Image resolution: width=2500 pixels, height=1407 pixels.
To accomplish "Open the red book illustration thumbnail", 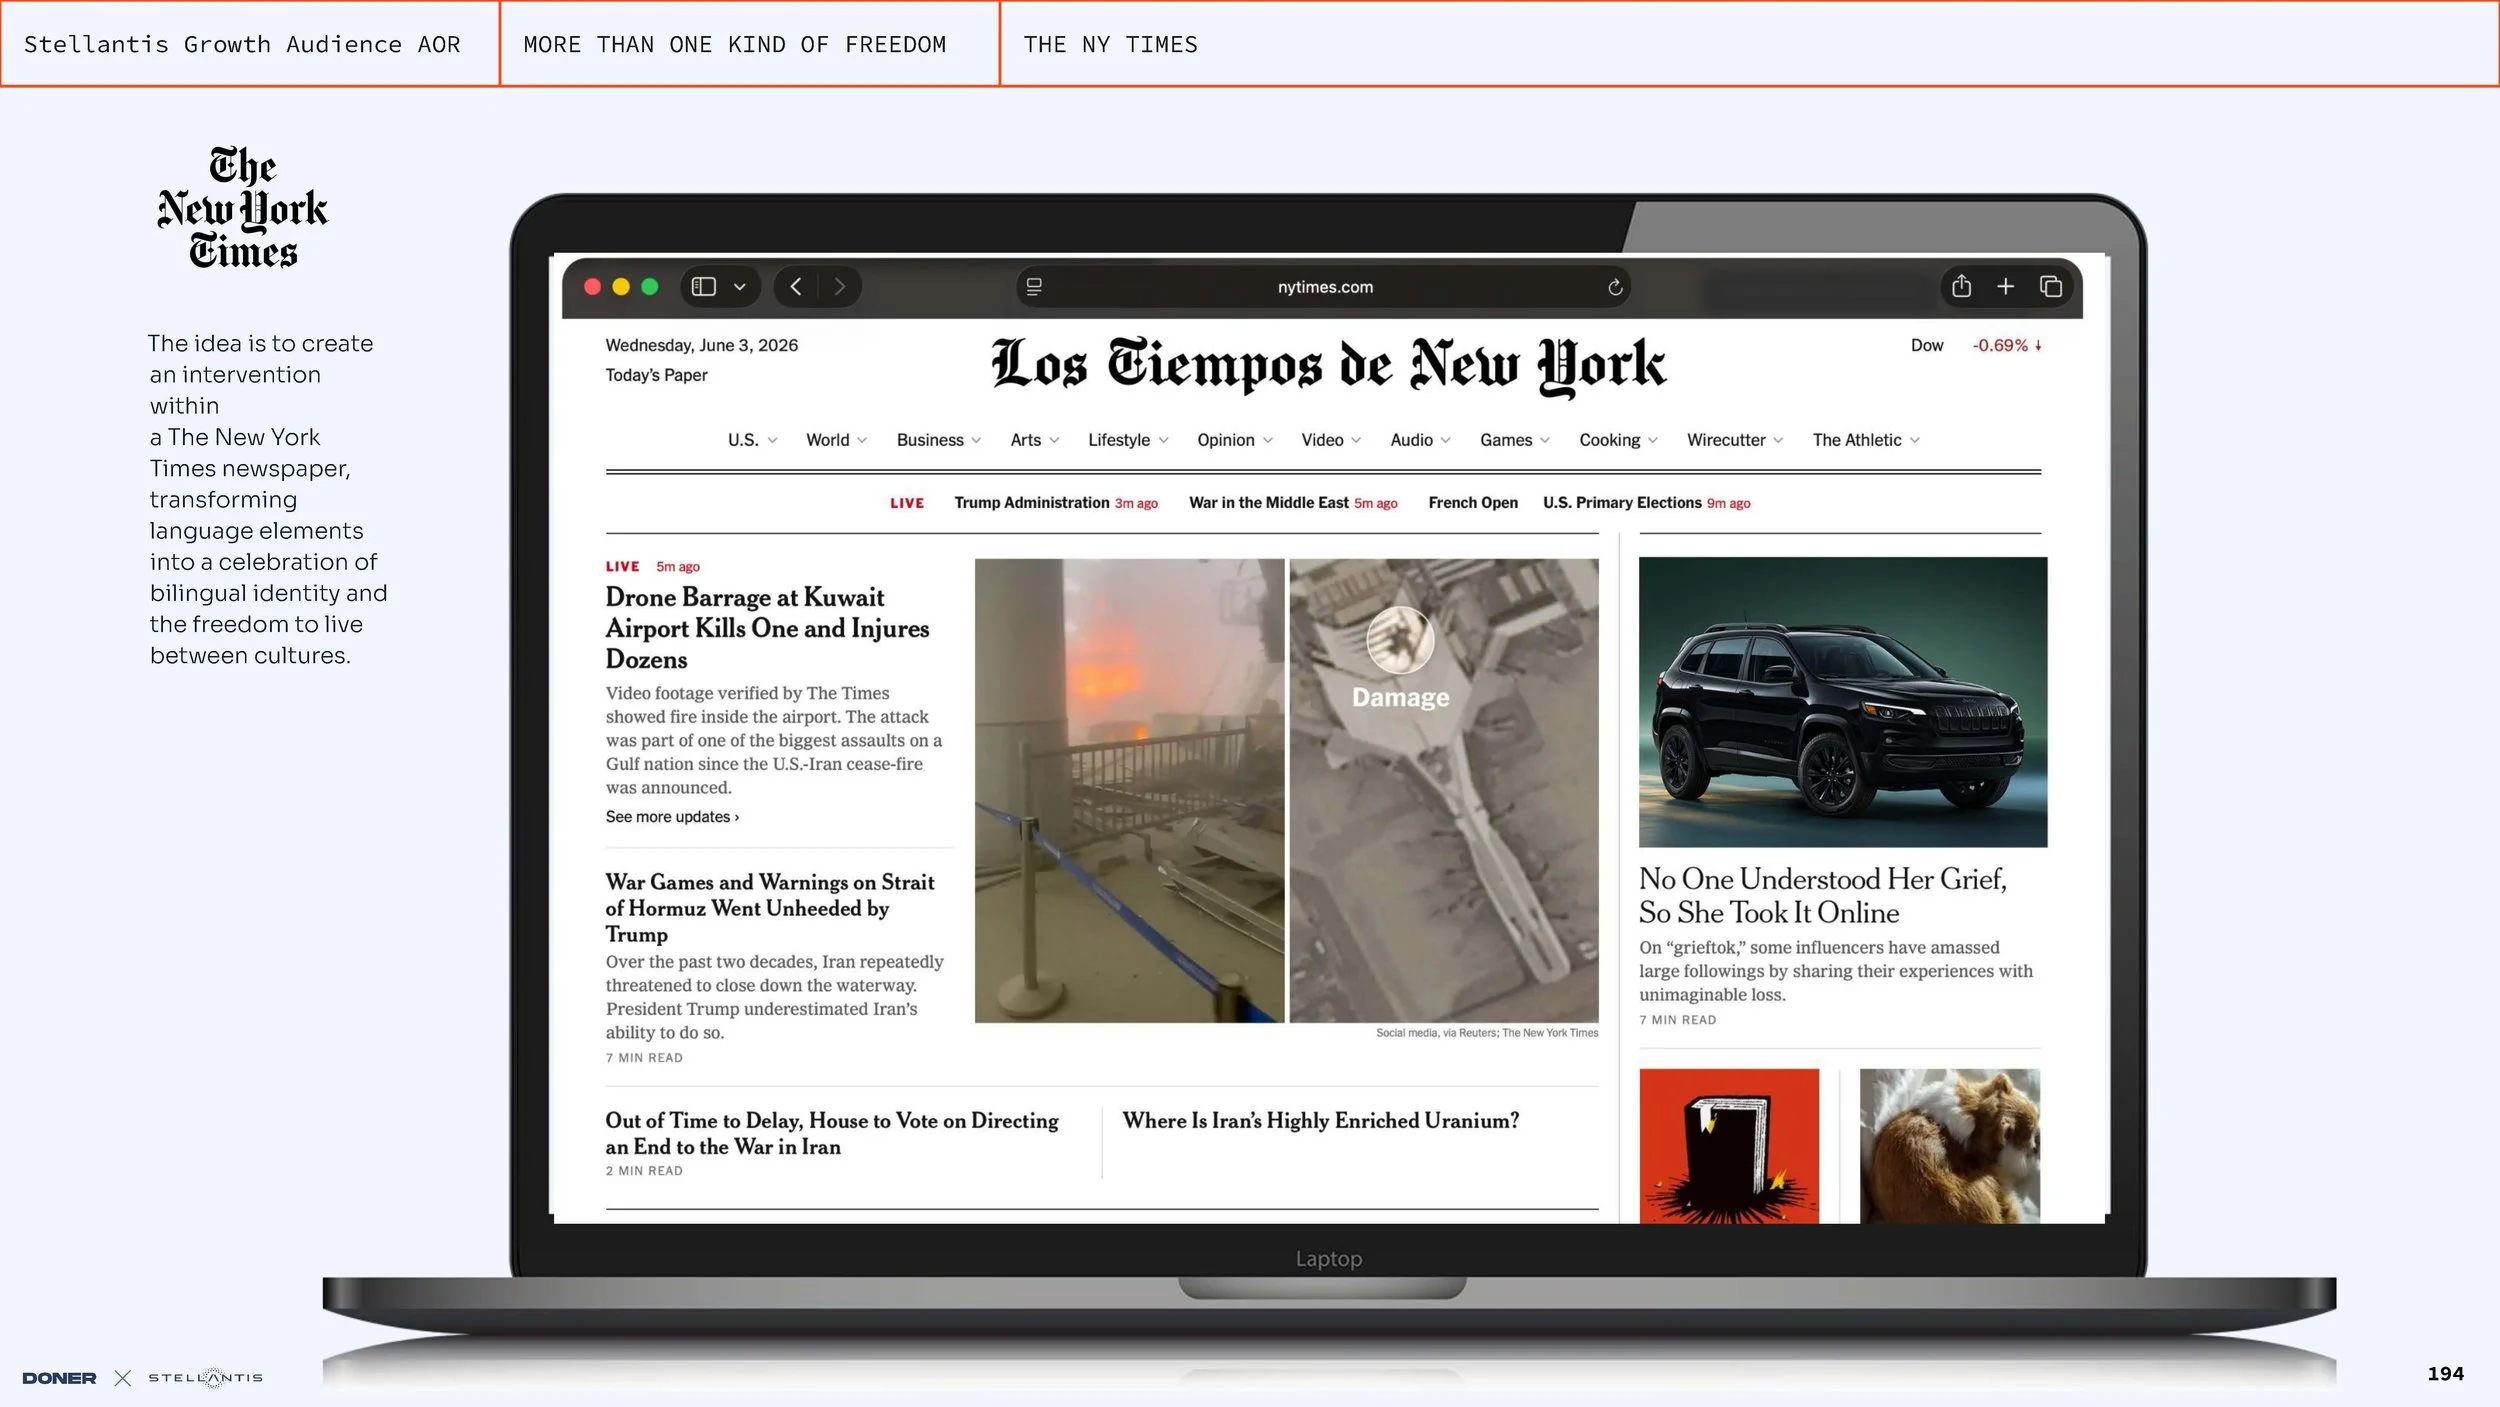I will point(1729,1146).
